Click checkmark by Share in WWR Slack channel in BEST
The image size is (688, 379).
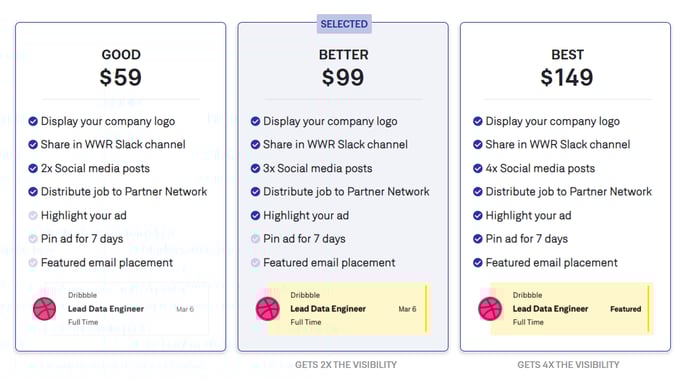(x=478, y=144)
